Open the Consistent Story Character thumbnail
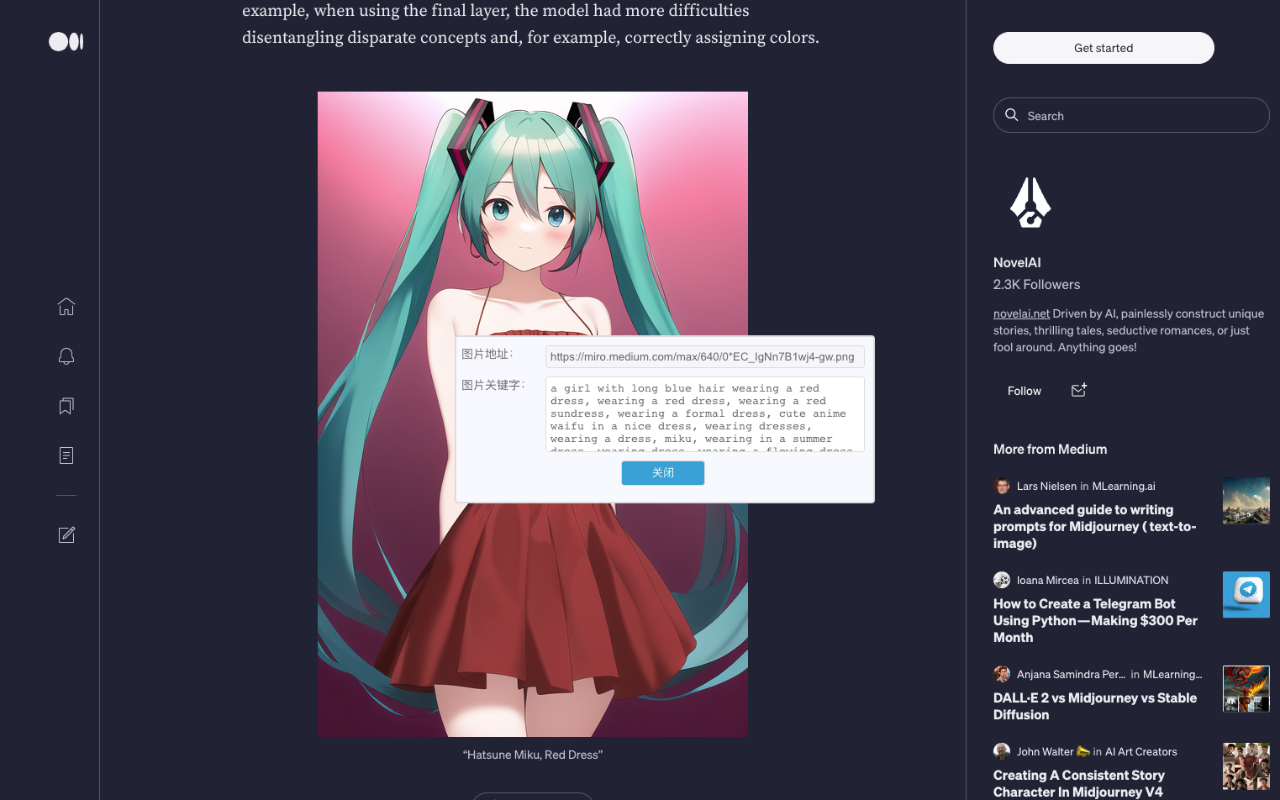The height and width of the screenshot is (800, 1280). pos(1246,766)
